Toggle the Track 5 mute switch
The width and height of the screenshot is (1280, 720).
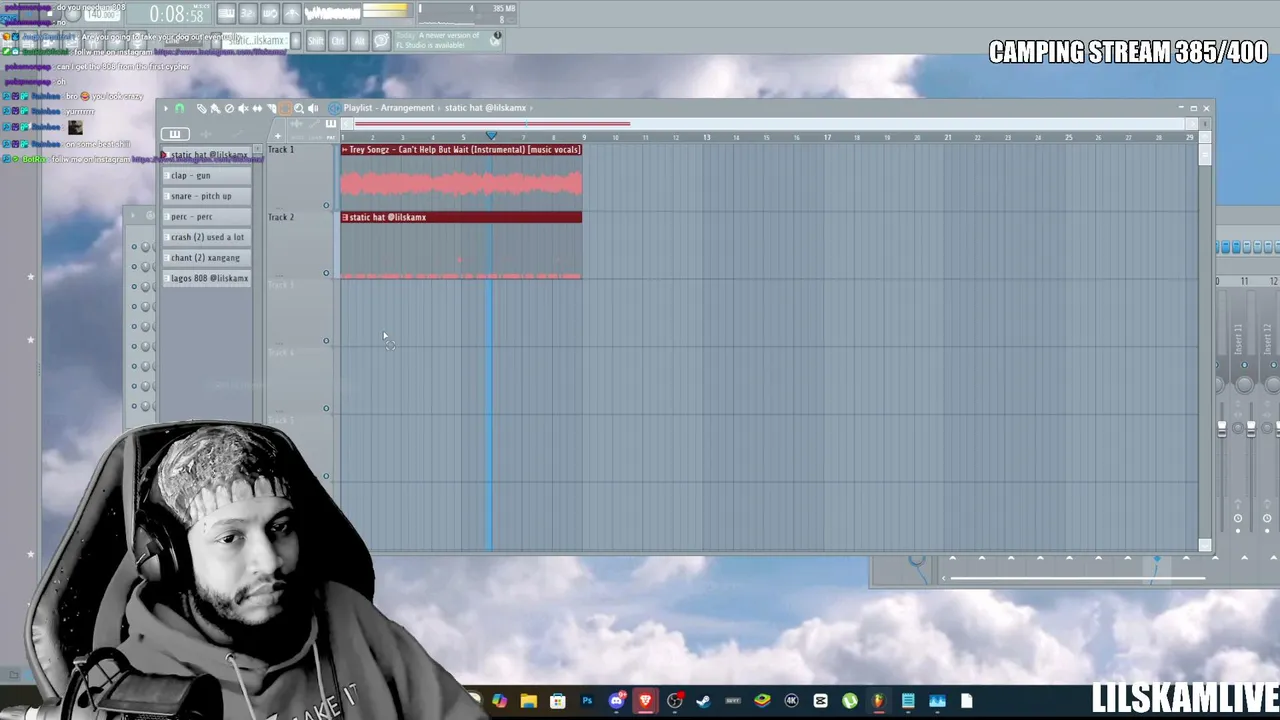click(x=326, y=476)
